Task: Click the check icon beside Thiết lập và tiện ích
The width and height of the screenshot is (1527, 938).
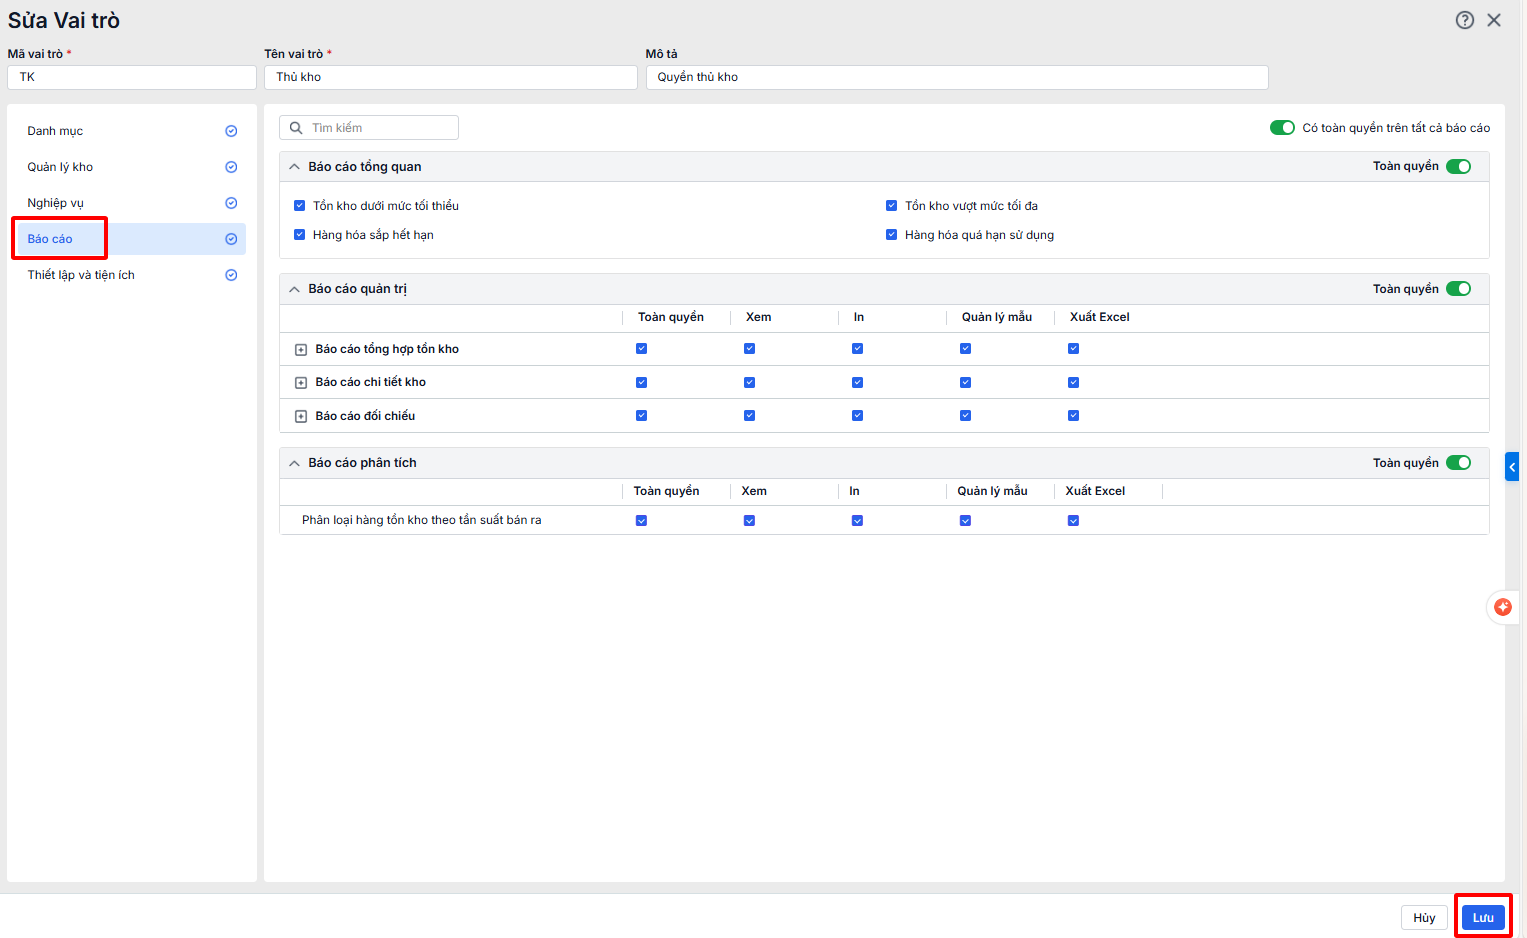Action: click(231, 275)
